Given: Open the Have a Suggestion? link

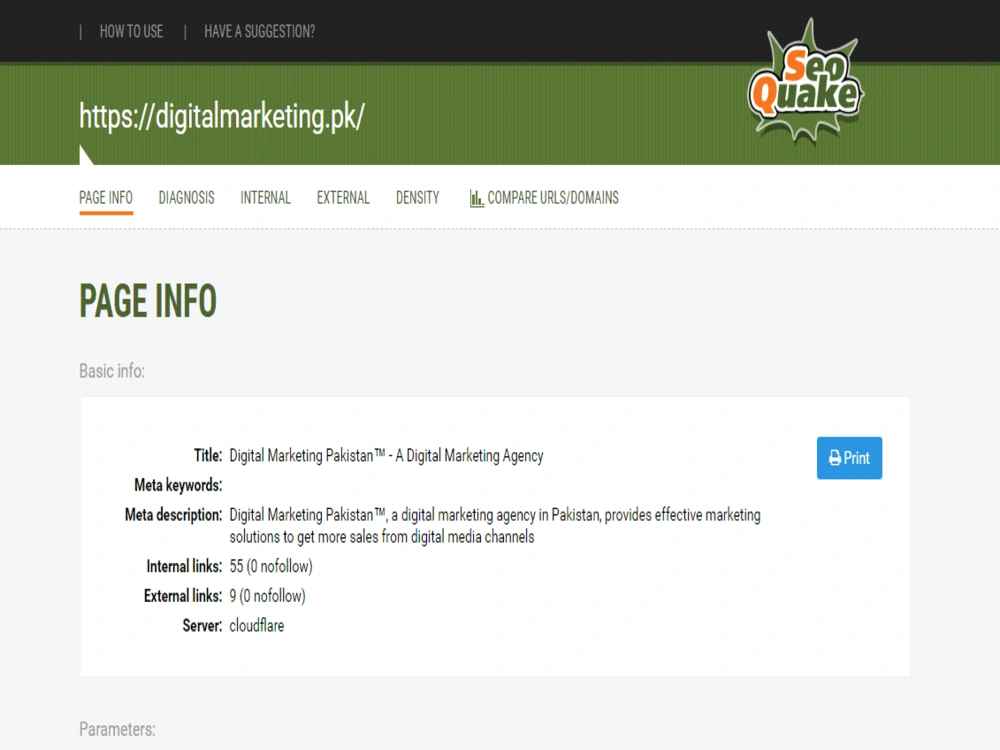Looking at the screenshot, I should (260, 31).
